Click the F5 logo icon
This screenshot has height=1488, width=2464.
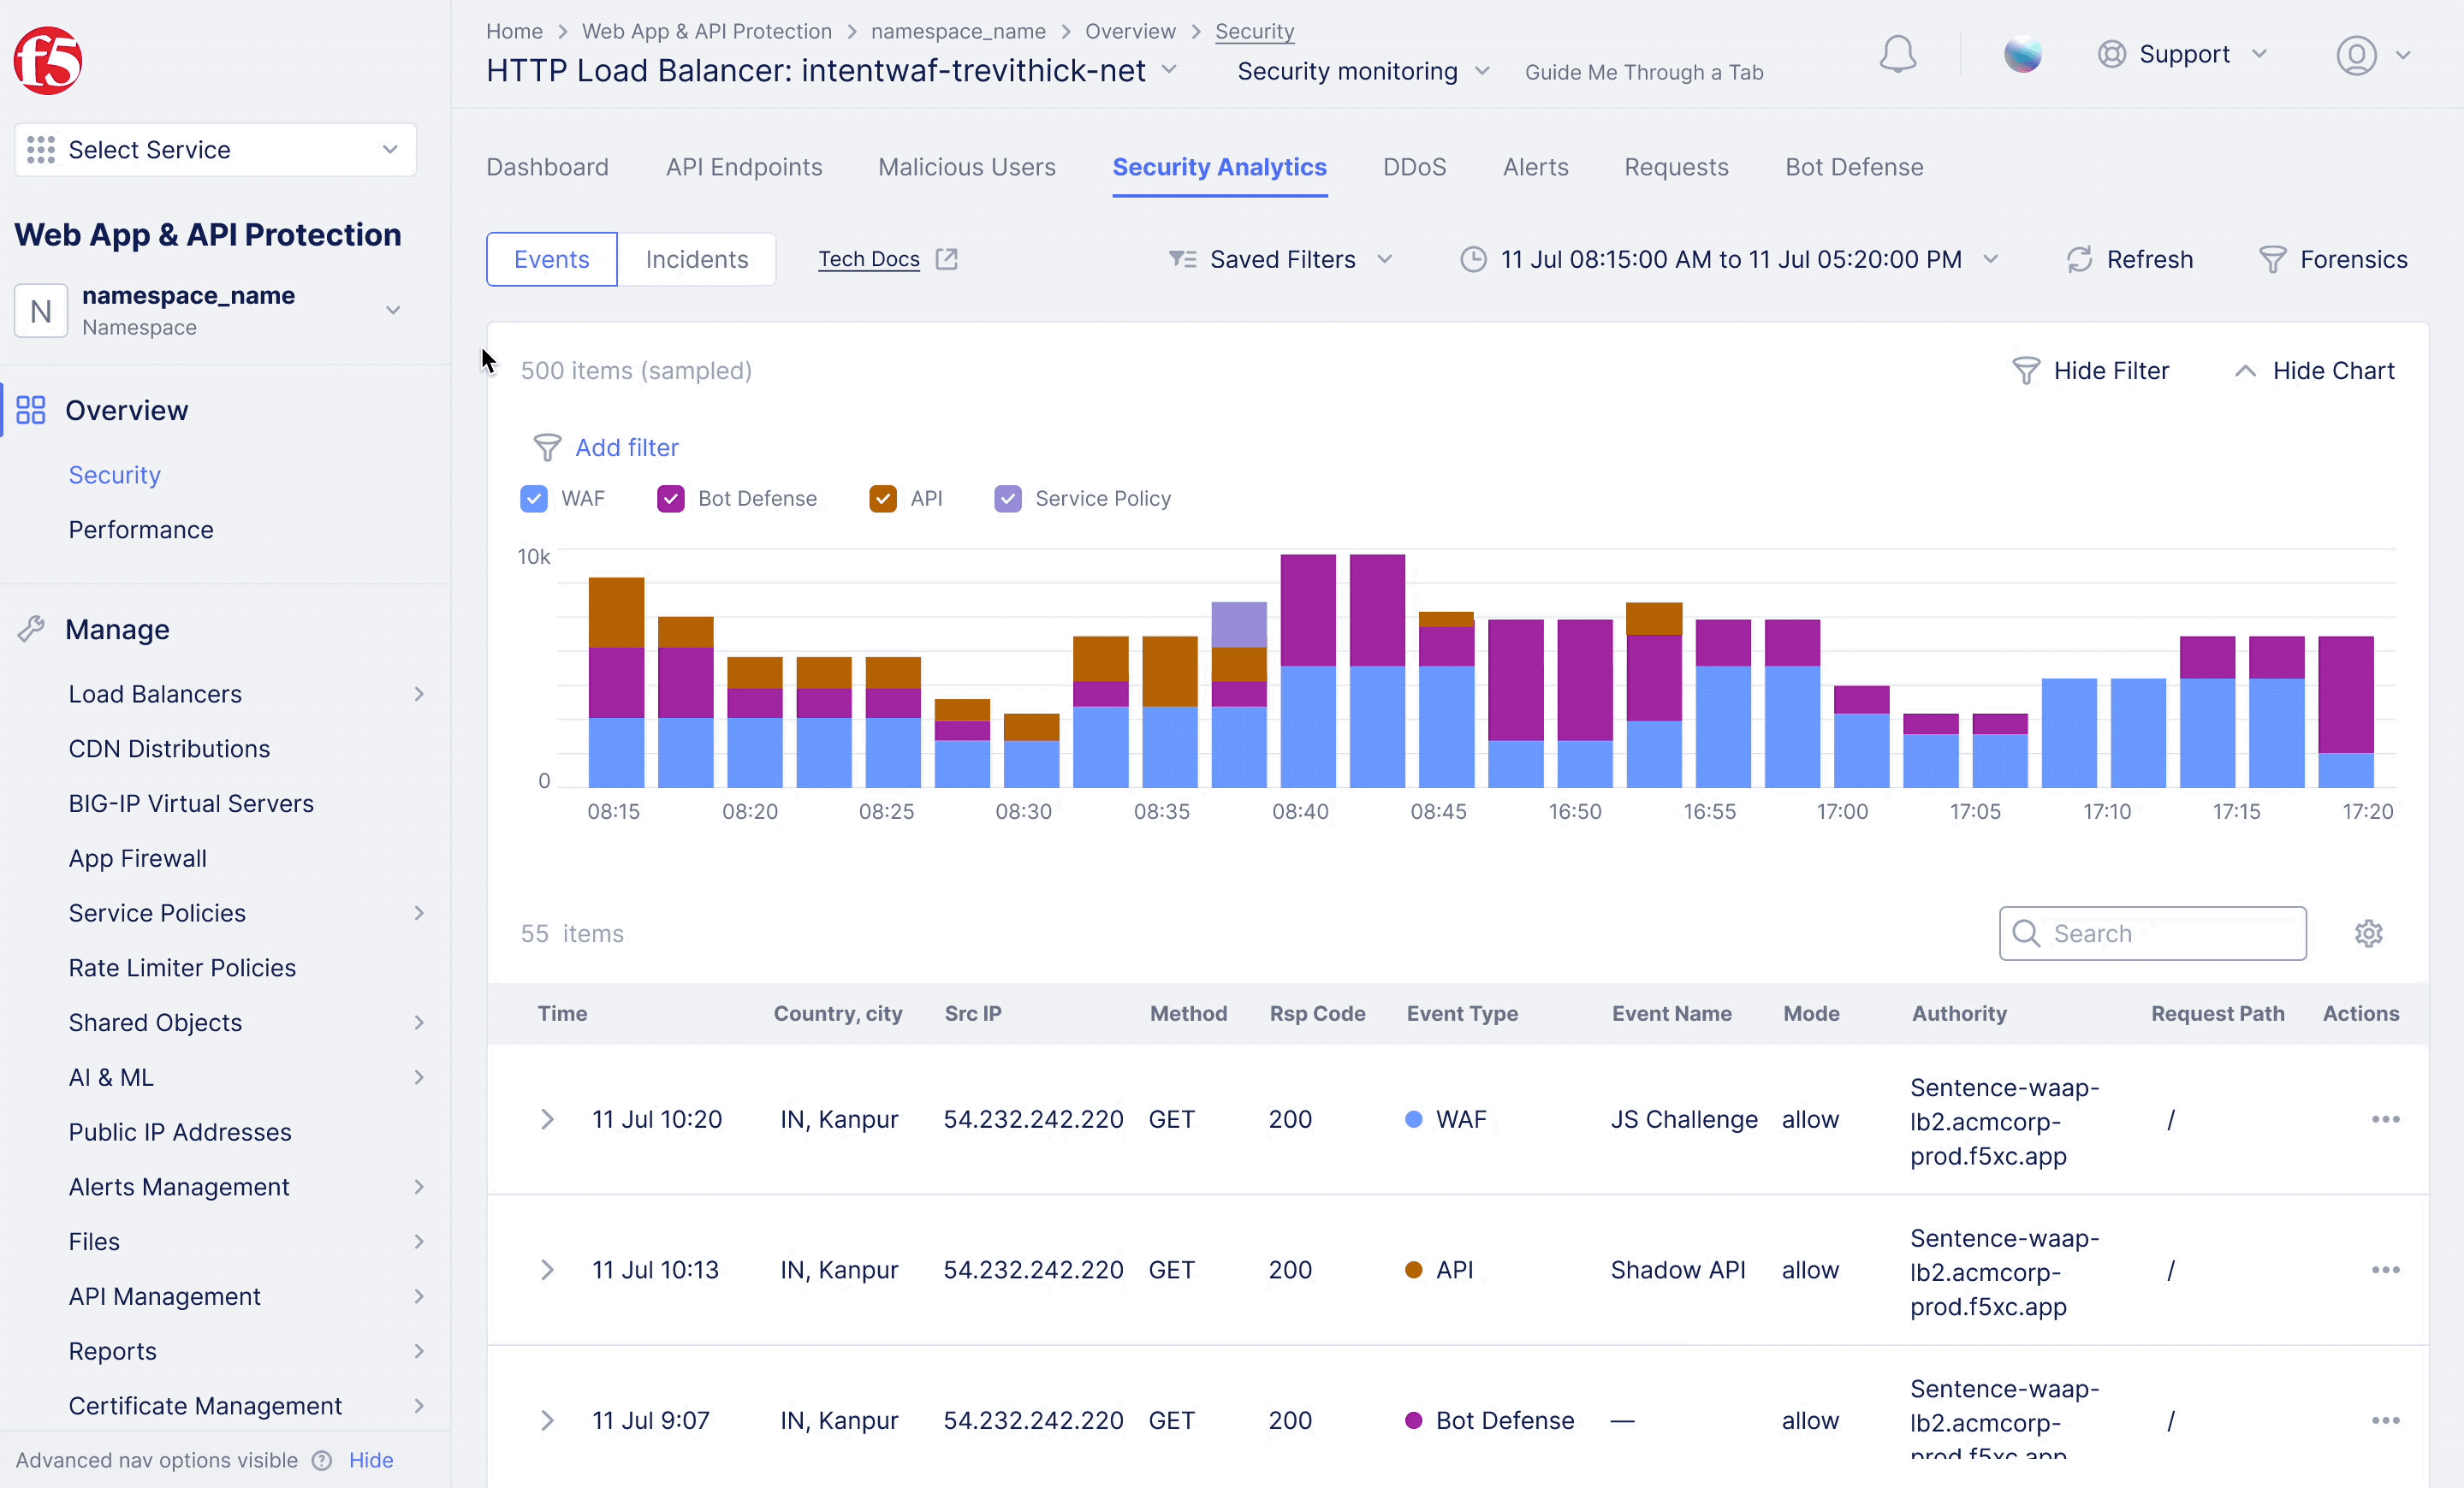tap(47, 61)
